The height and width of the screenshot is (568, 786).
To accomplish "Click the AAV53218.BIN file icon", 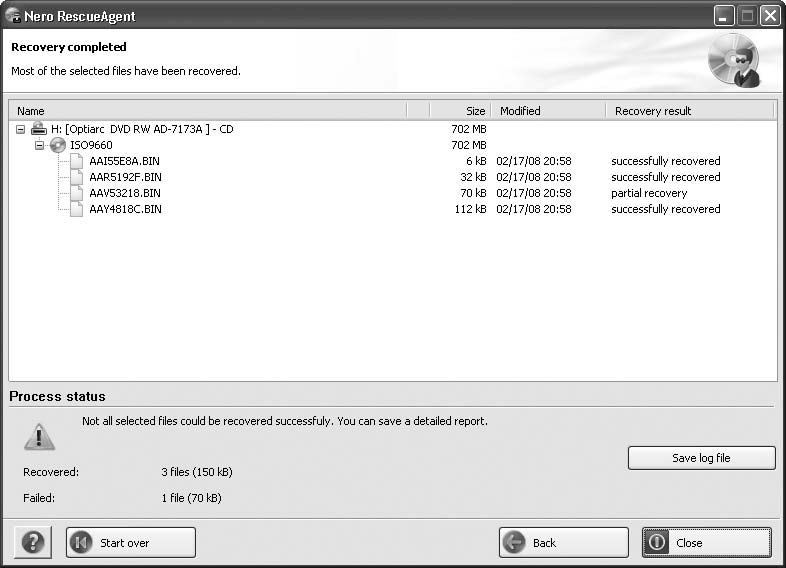I will pyautogui.click(x=77, y=193).
